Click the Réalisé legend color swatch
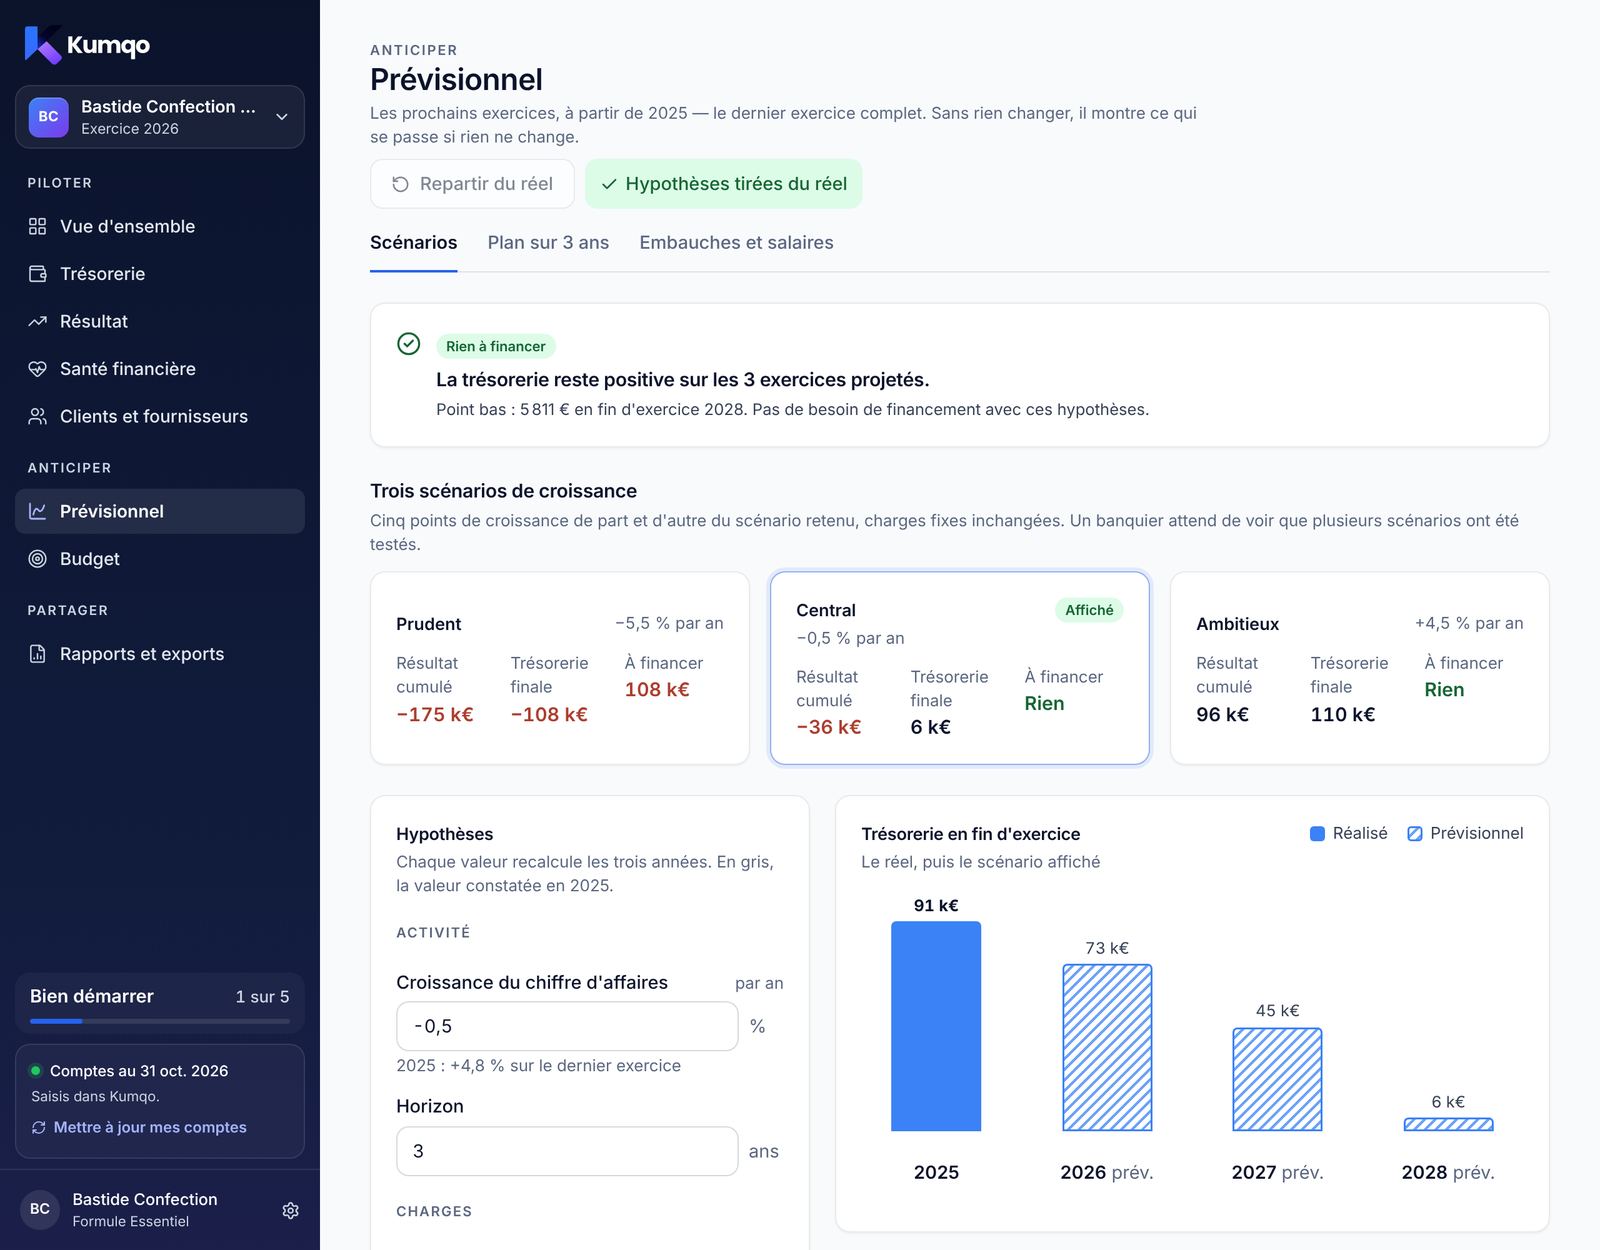The image size is (1600, 1250). [x=1317, y=834]
